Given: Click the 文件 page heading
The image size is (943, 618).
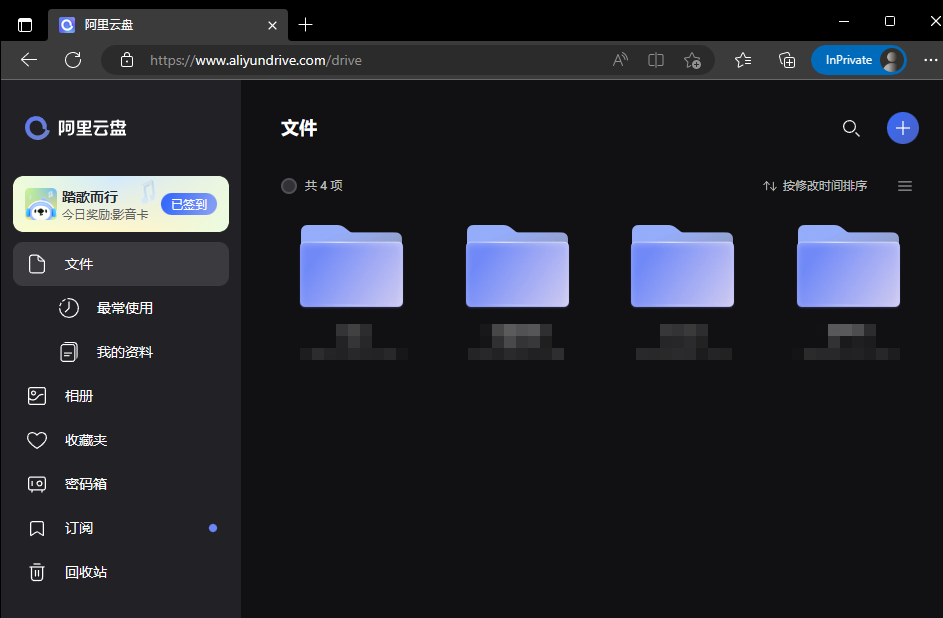Looking at the screenshot, I should point(299,128).
